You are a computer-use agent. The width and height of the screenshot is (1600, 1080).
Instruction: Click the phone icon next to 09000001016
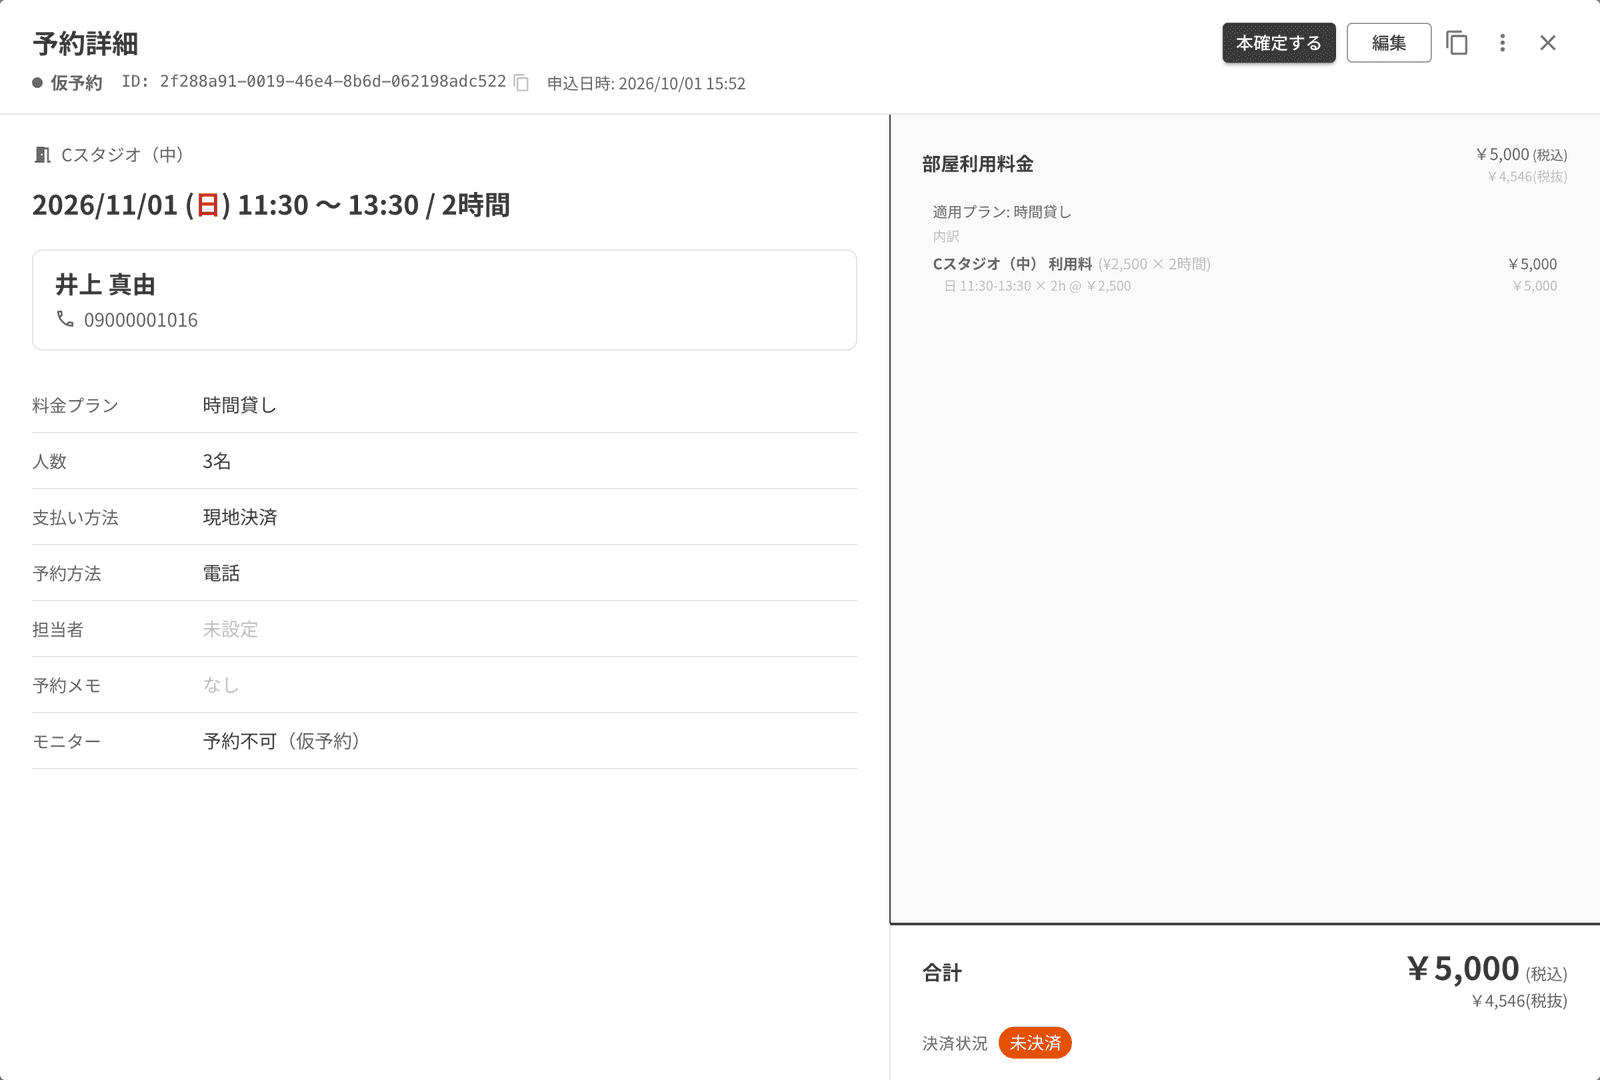65,319
